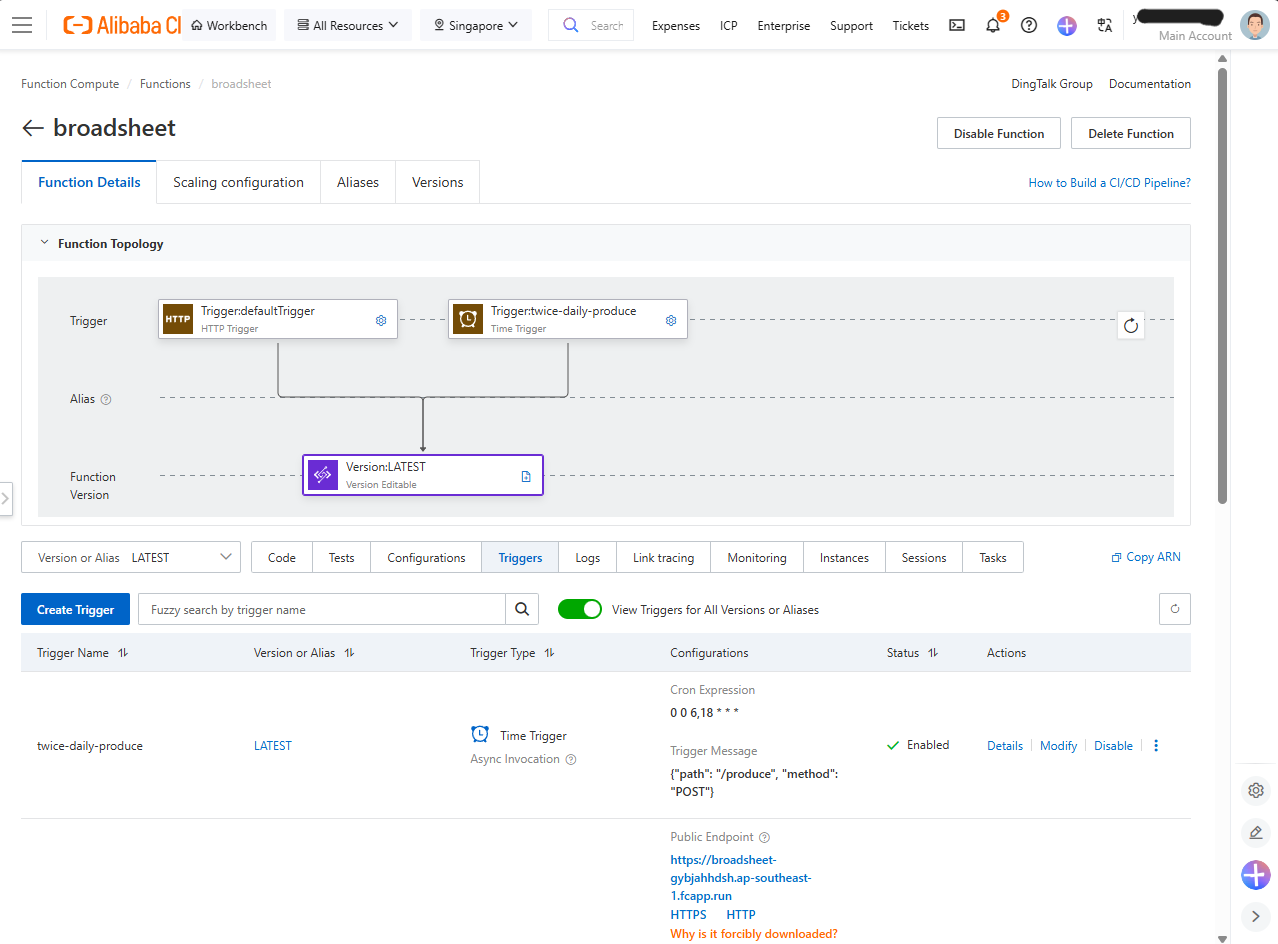Viewport: 1278px width, 944px height.
Task: Open the notifications bell
Action: click(993, 26)
